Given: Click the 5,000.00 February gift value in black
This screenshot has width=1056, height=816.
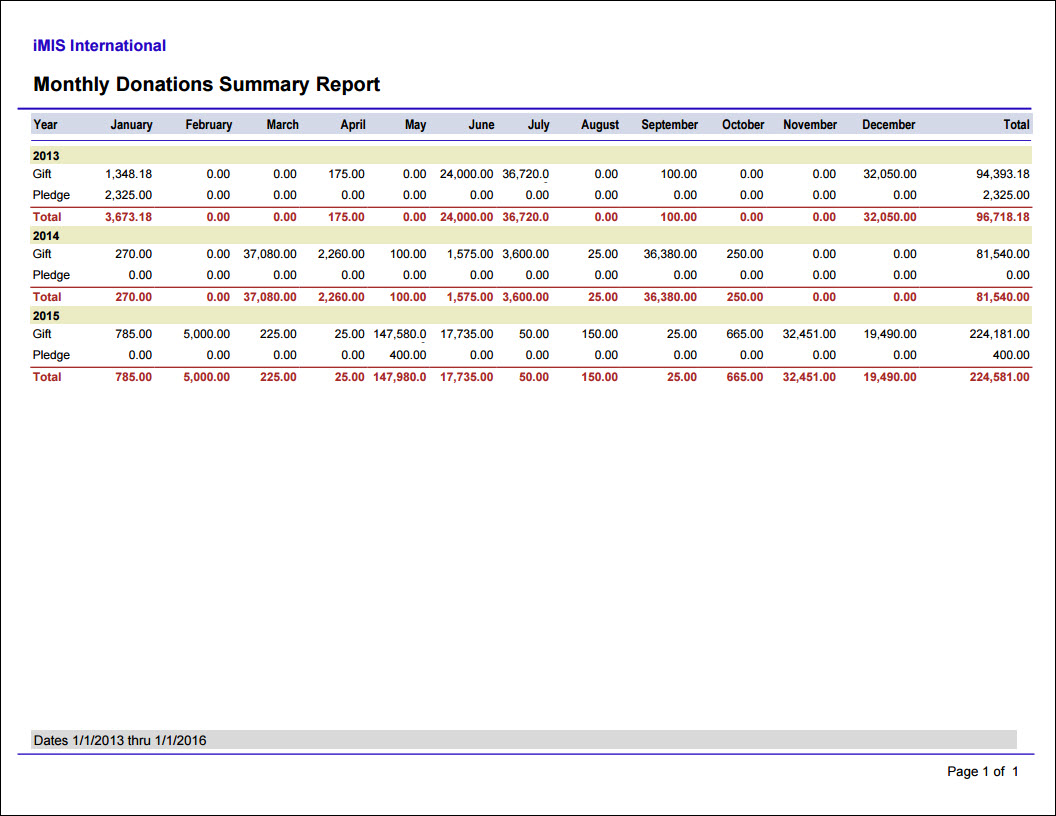Looking at the screenshot, I should 207,334.
